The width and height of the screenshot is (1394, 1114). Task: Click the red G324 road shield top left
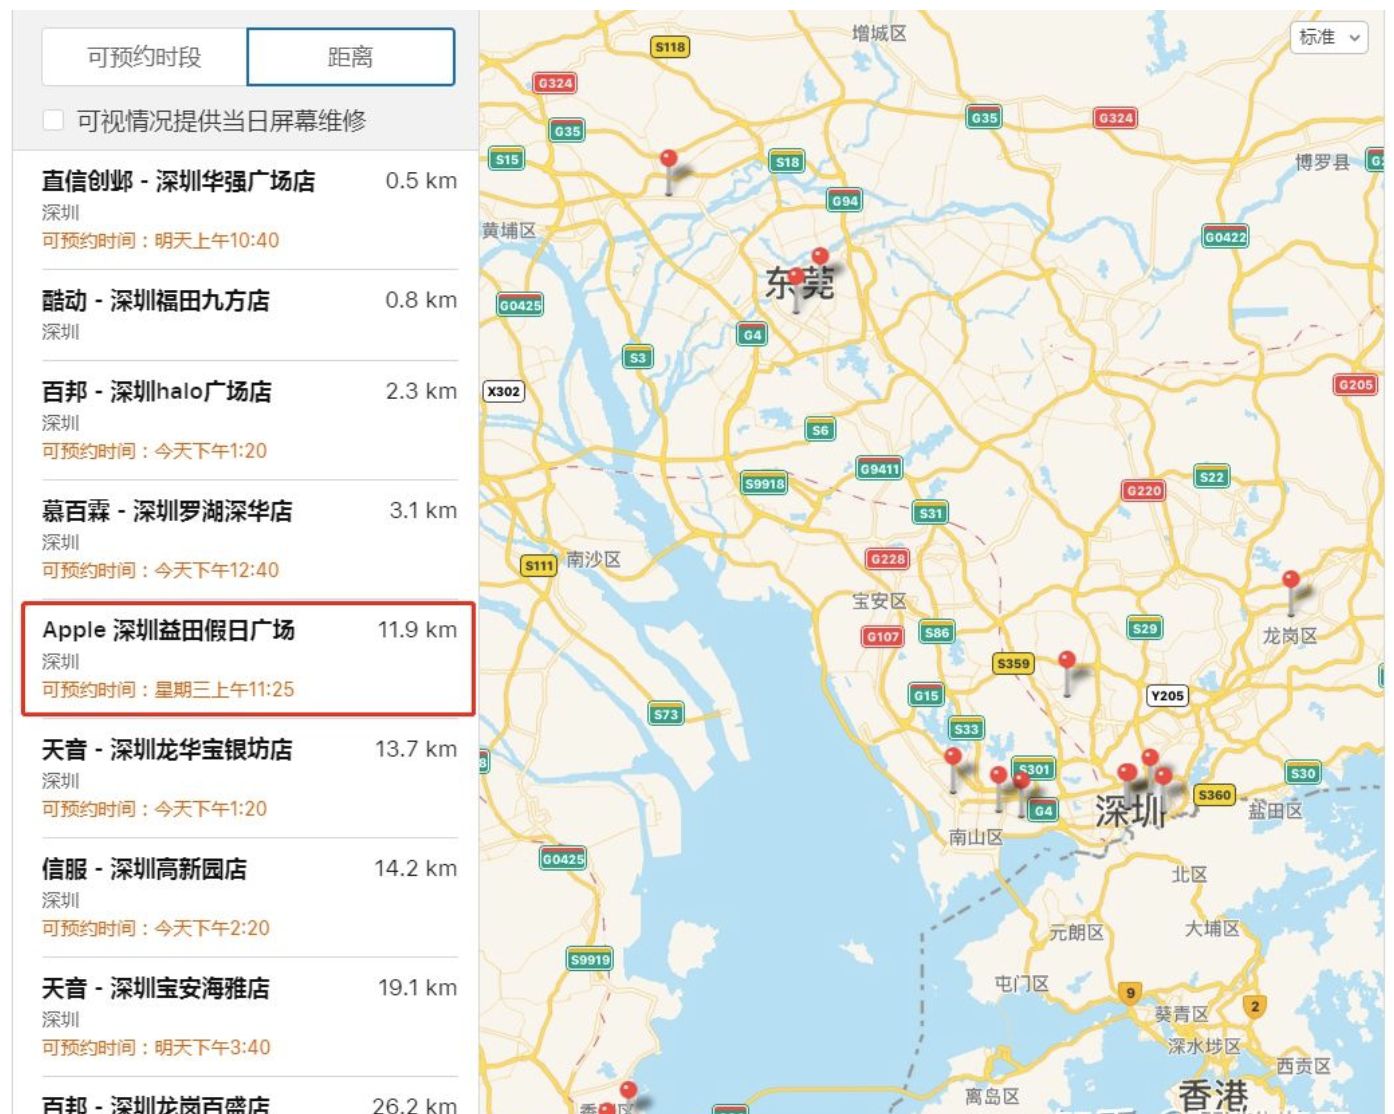coord(554,83)
